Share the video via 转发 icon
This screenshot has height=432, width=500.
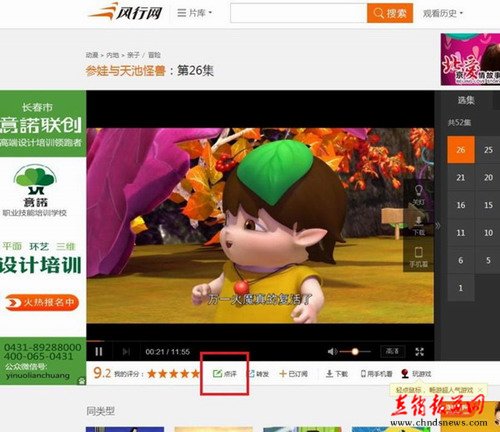pyautogui.click(x=251, y=373)
